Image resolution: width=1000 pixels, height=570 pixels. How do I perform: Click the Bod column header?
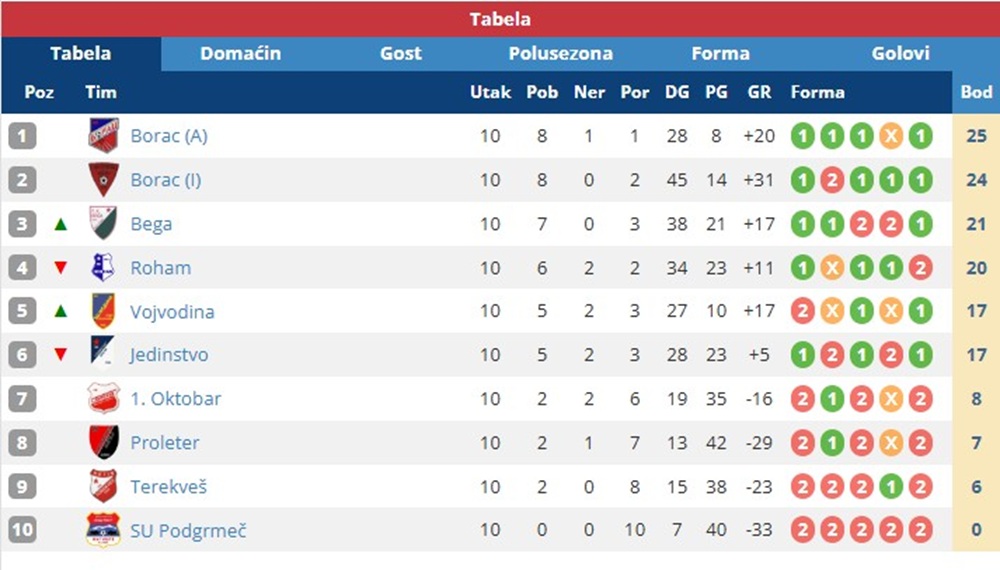pyautogui.click(x=976, y=92)
